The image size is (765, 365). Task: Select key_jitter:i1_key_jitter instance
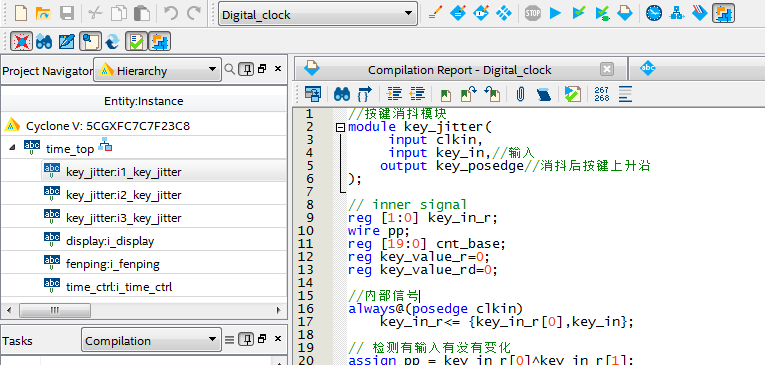click(x=123, y=172)
